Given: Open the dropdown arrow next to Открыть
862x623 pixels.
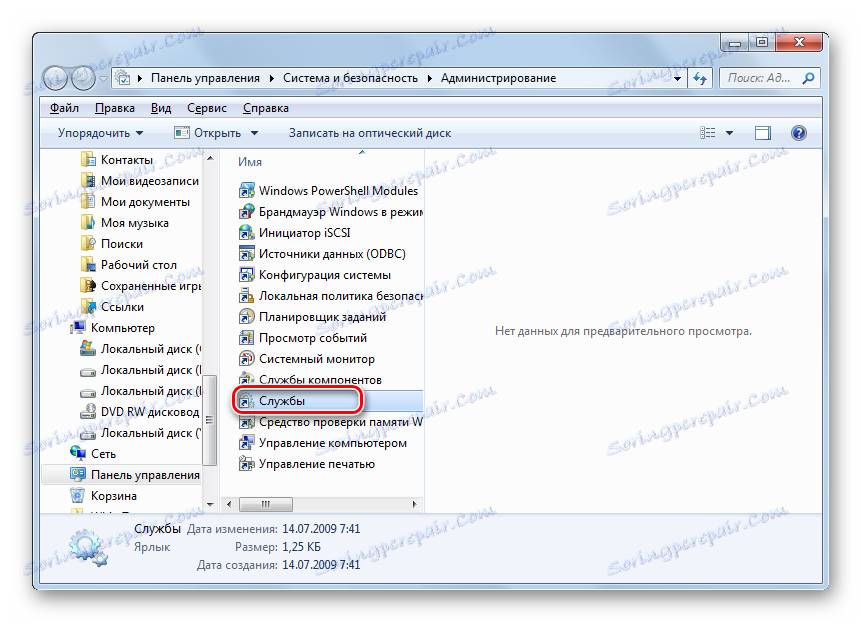Looking at the screenshot, I should tap(255, 133).
